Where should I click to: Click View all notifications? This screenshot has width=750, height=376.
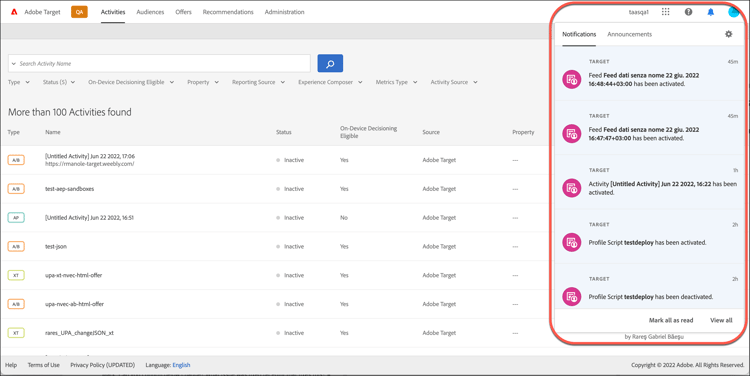(x=721, y=320)
